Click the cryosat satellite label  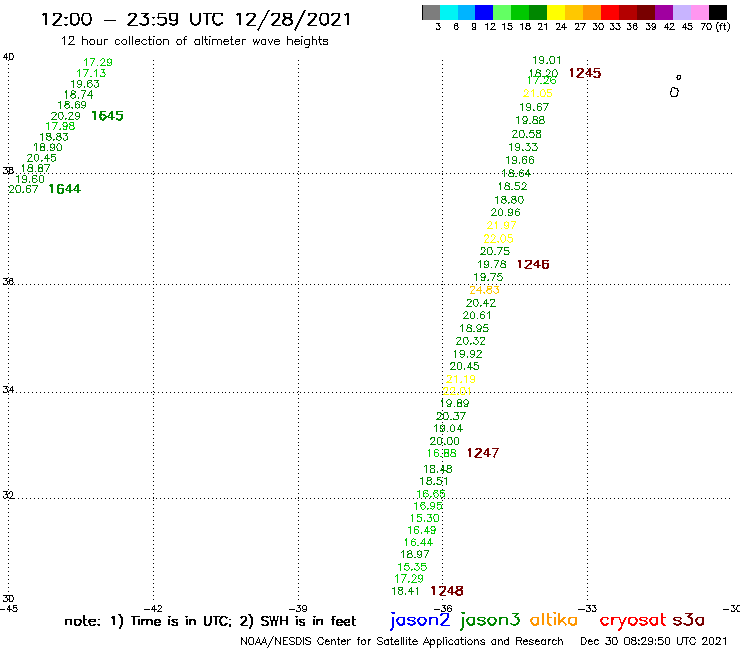pos(632,620)
